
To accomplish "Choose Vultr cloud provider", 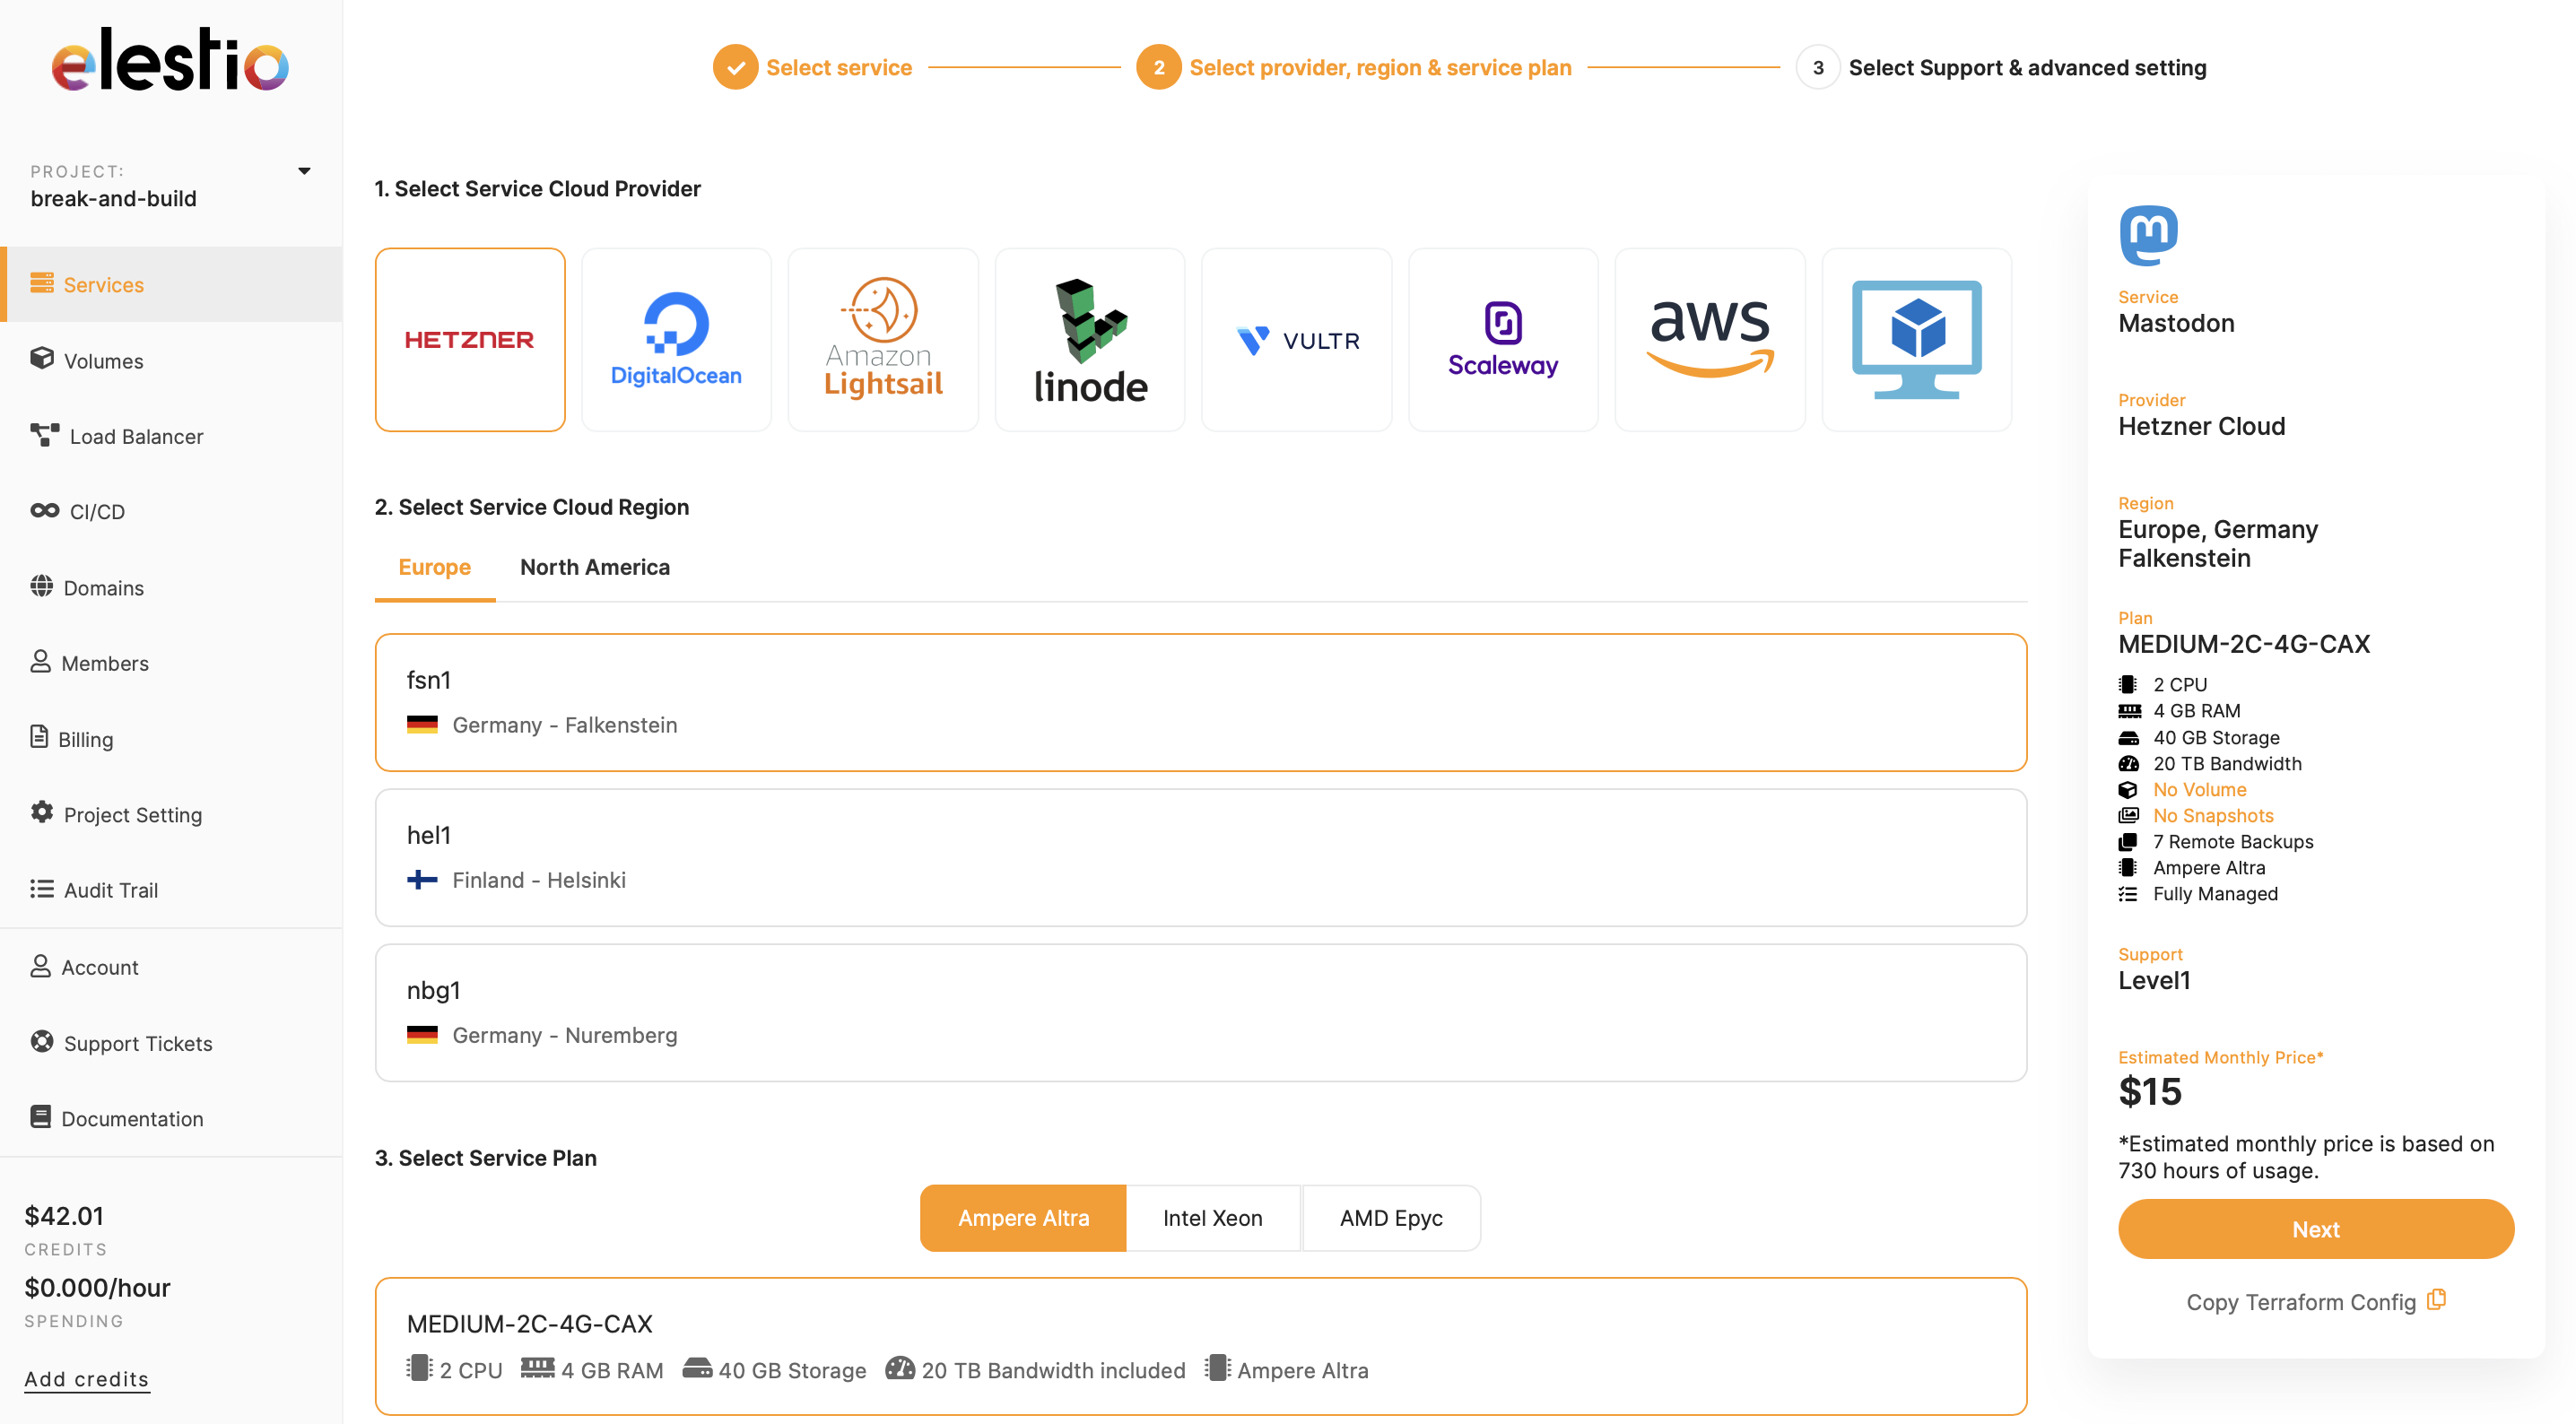I will tap(1296, 339).
